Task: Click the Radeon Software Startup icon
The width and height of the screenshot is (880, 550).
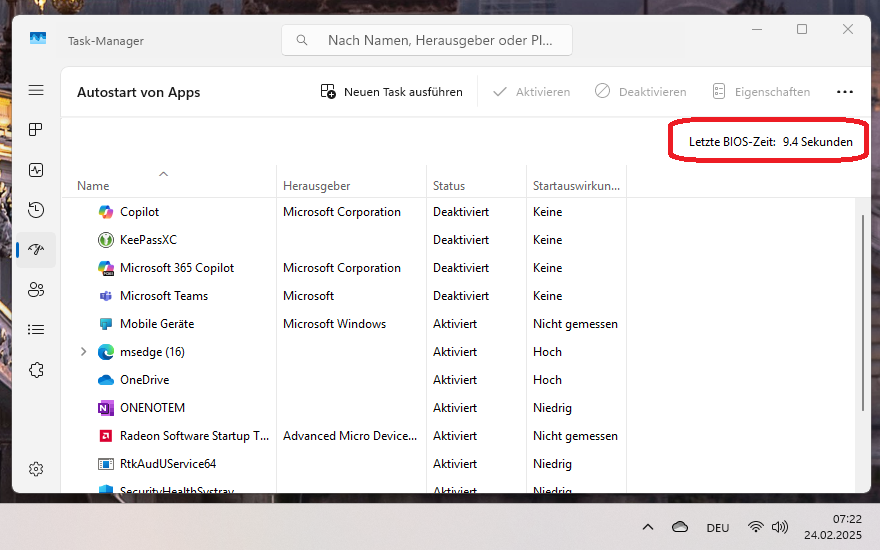Action: [x=106, y=436]
